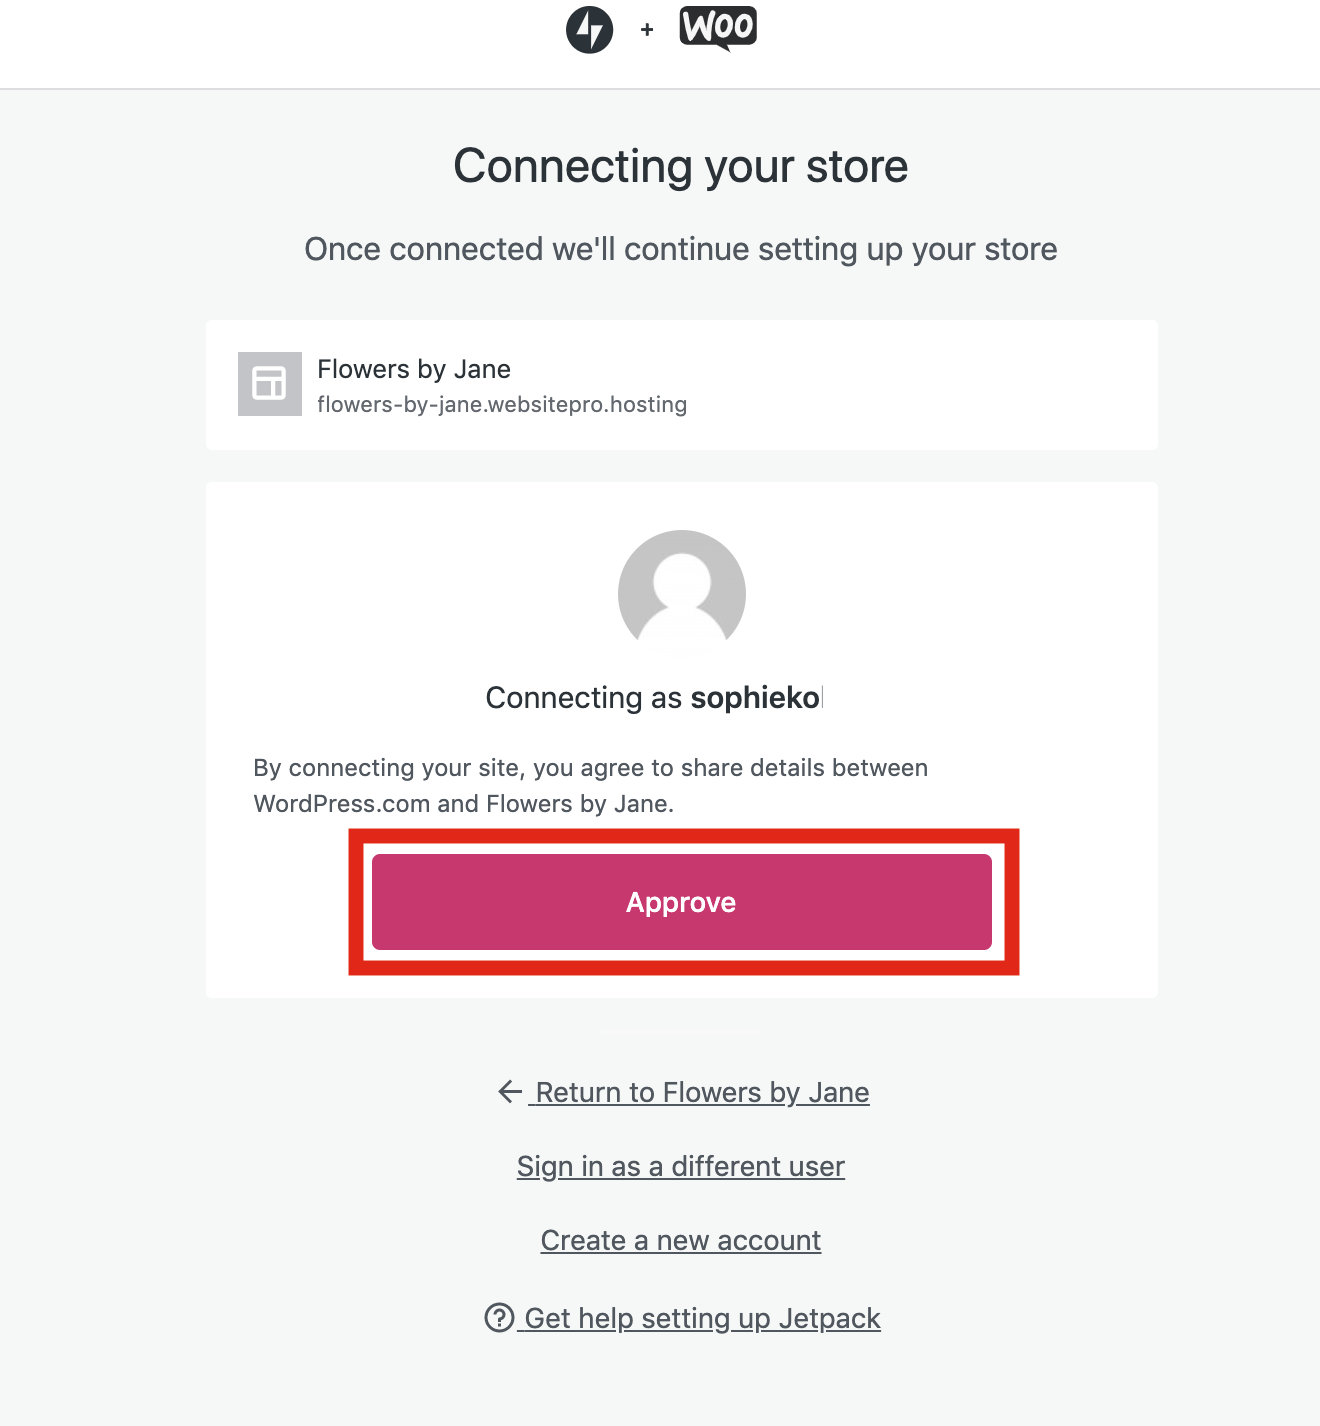1320x1426 pixels.
Task: Click the Jetpack lightning bolt logo
Action: pos(589,30)
